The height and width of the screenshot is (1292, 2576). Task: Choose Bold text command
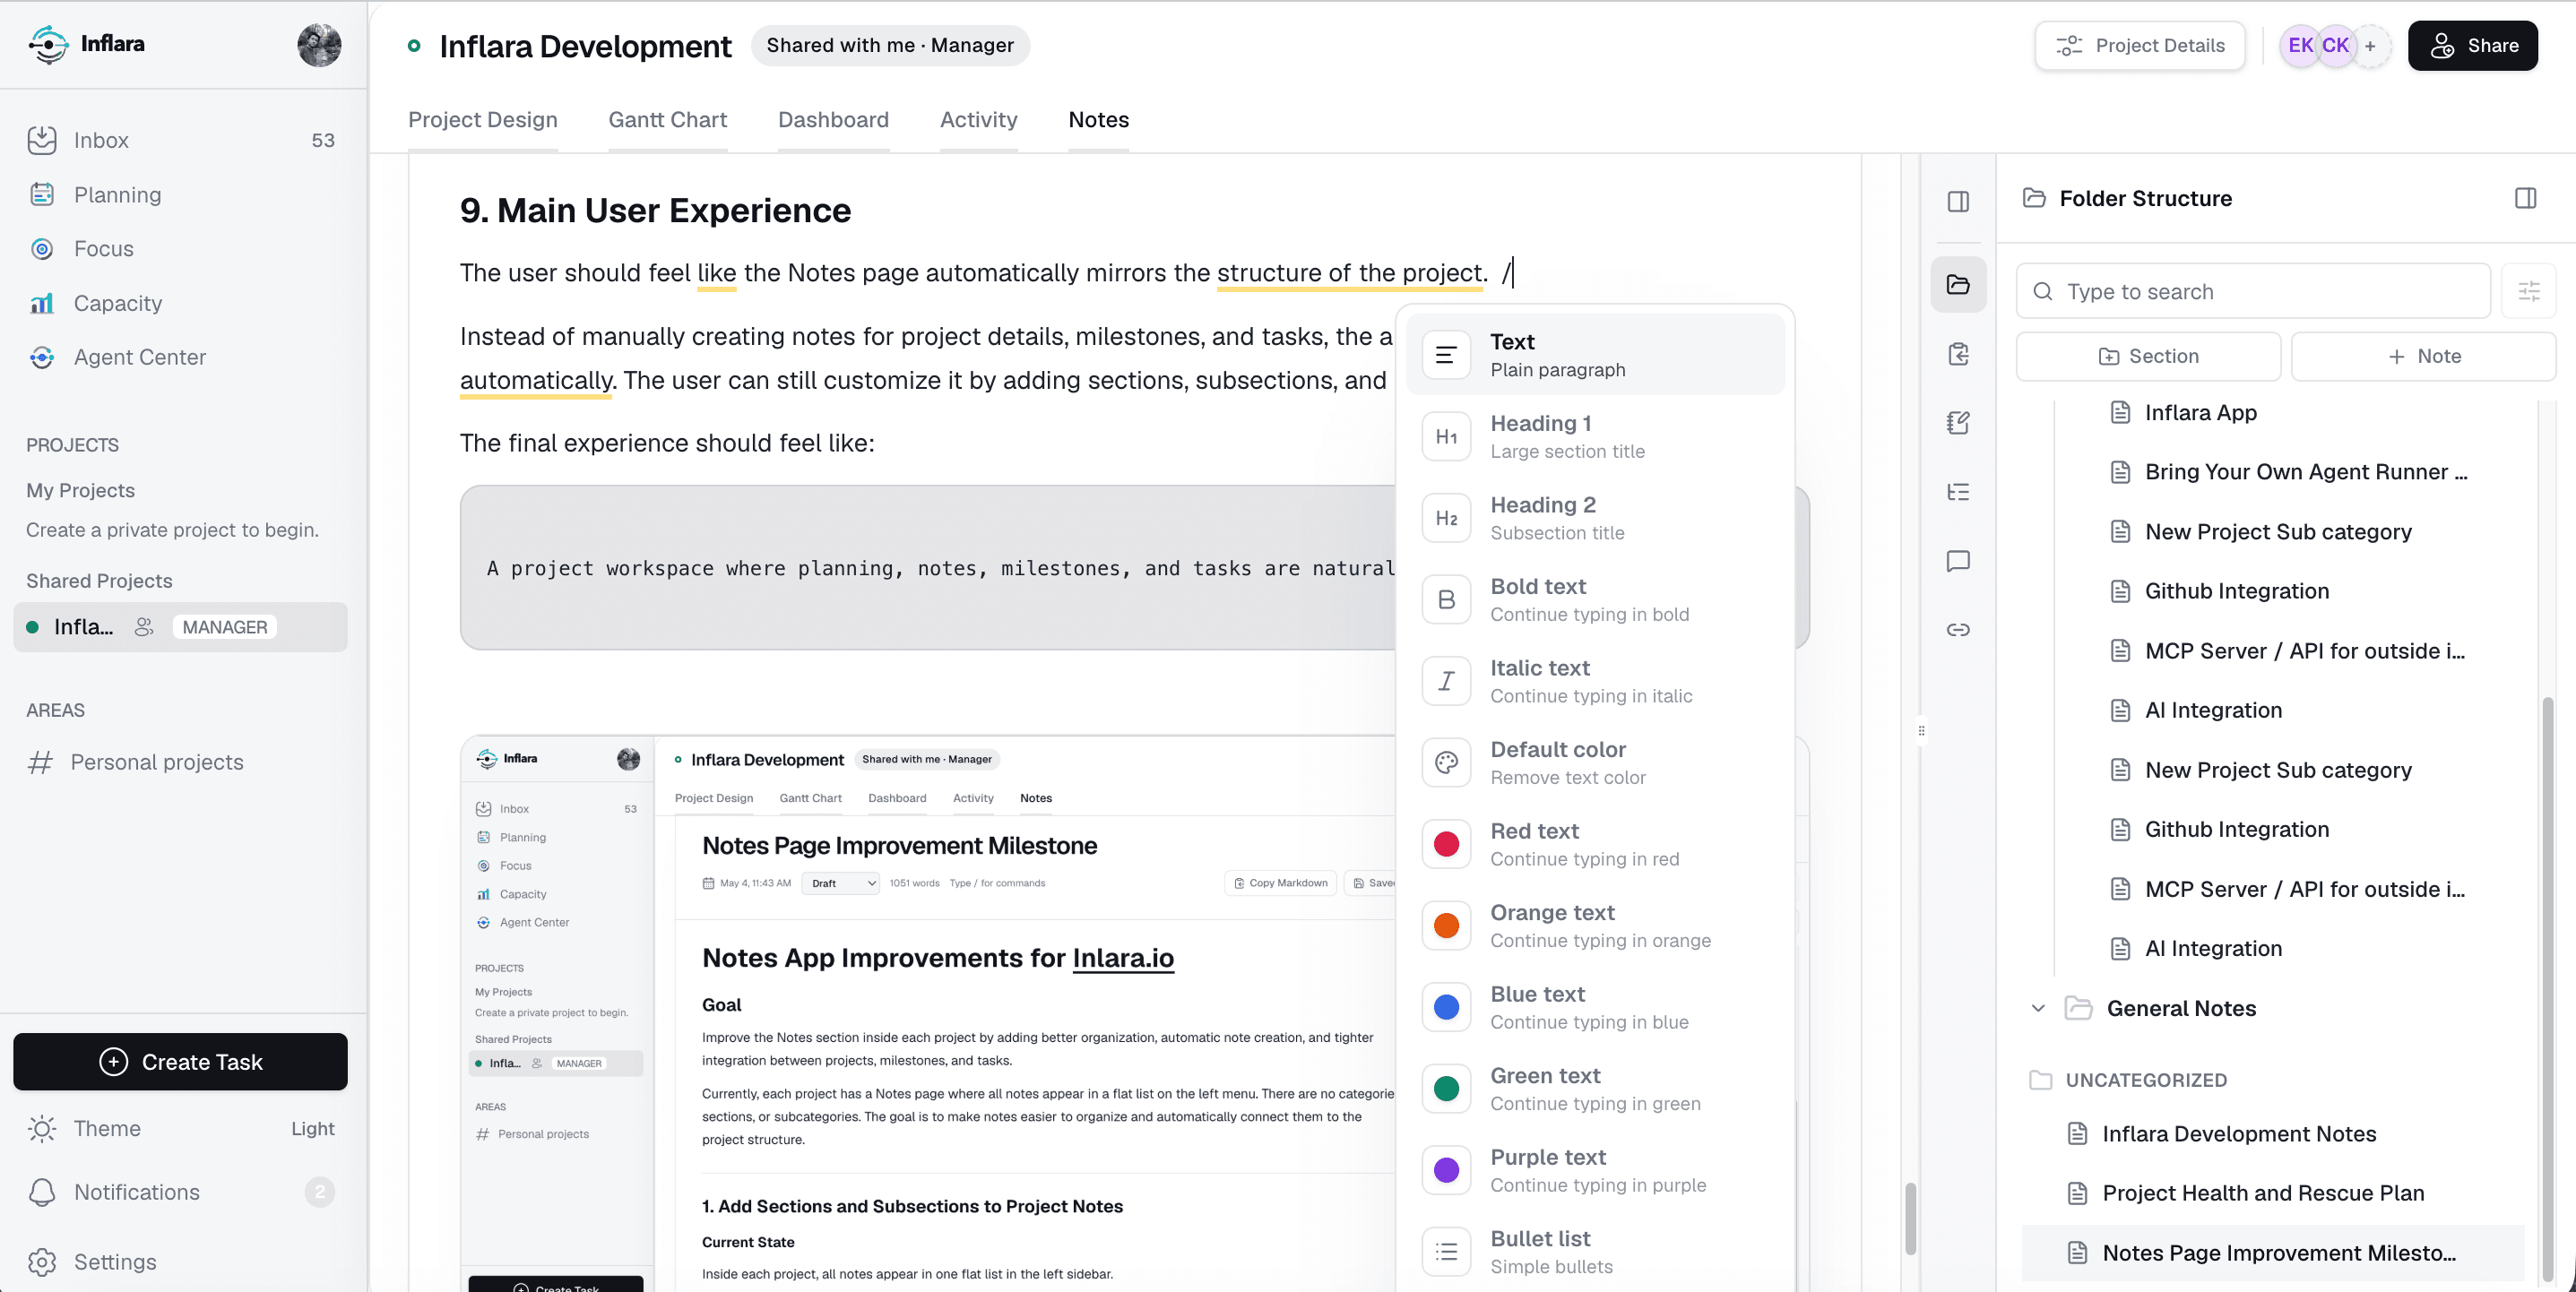pos(1595,599)
